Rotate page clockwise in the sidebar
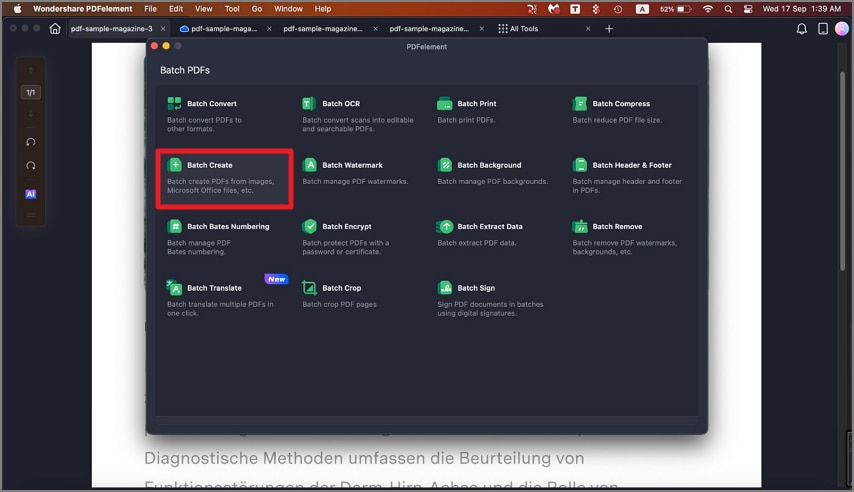Image resolution: width=854 pixels, height=492 pixels. (30, 166)
